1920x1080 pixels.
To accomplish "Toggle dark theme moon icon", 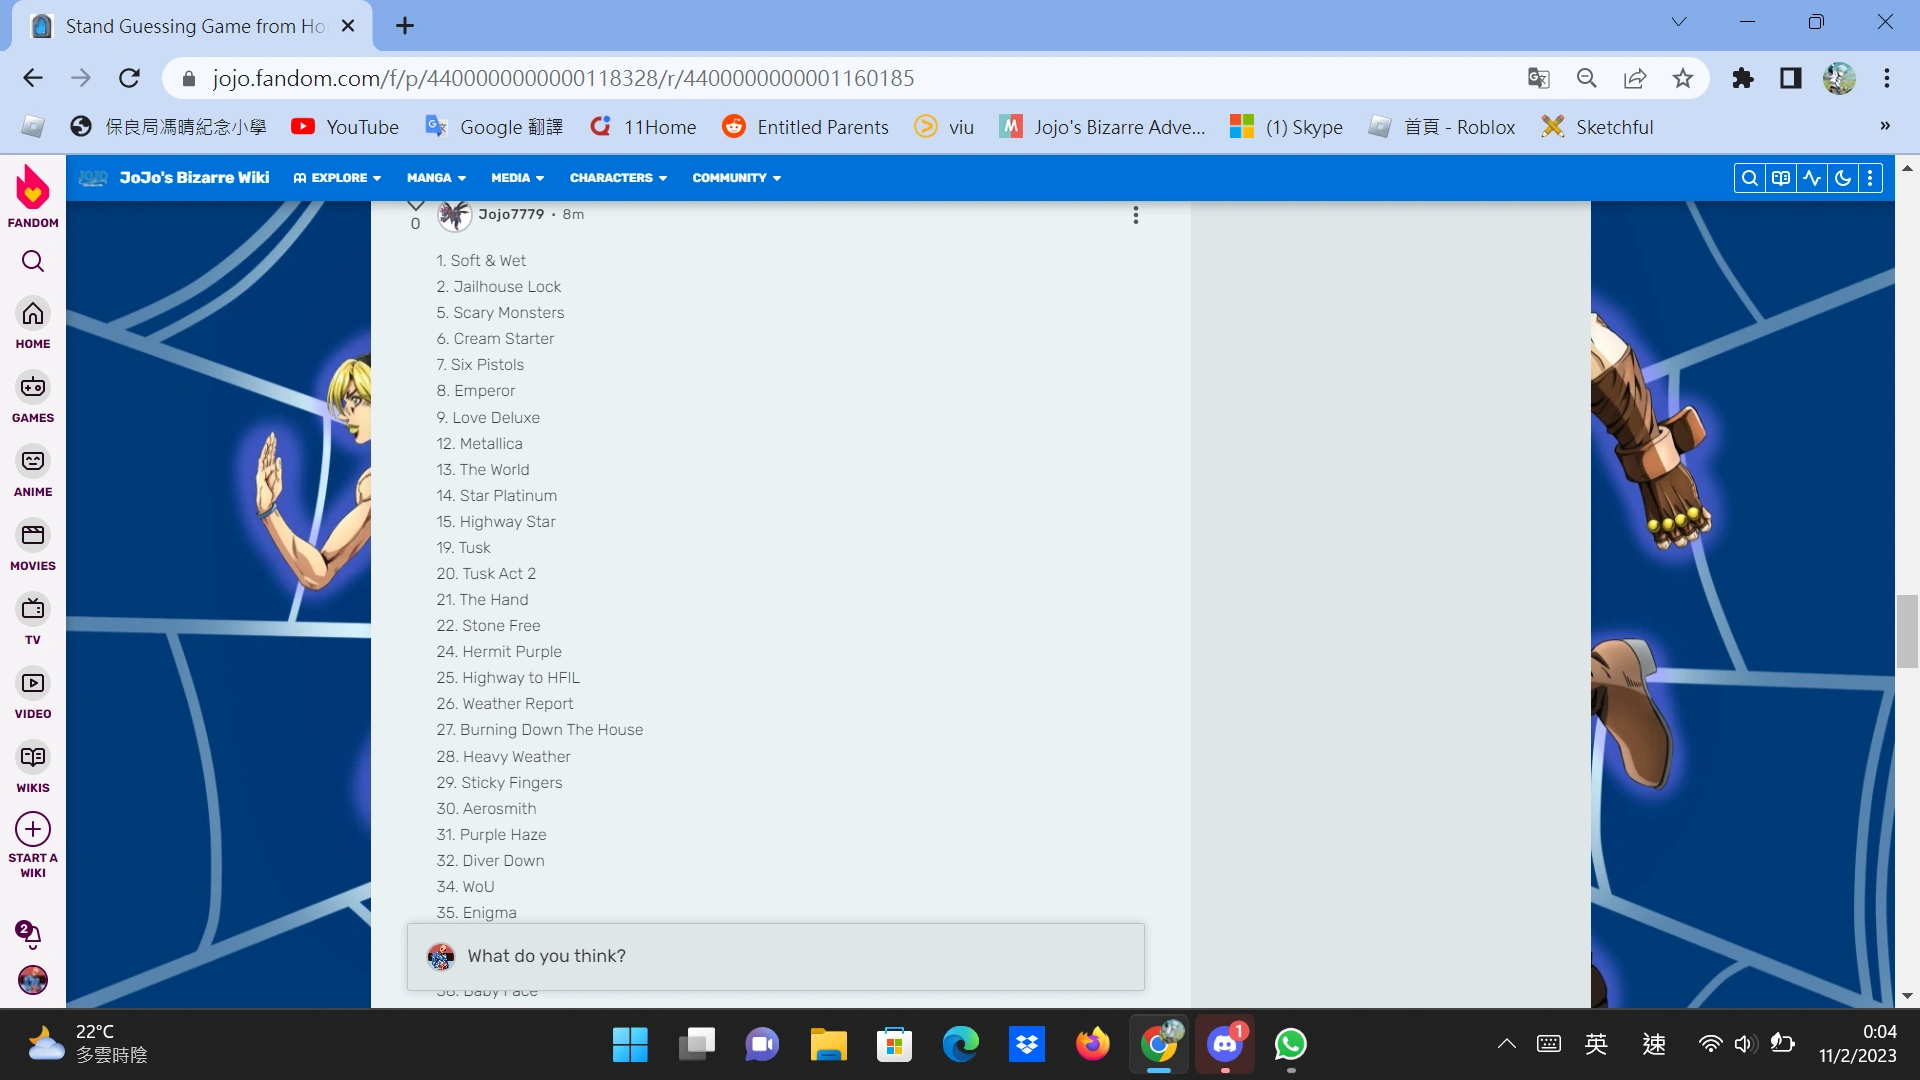I will (1842, 178).
